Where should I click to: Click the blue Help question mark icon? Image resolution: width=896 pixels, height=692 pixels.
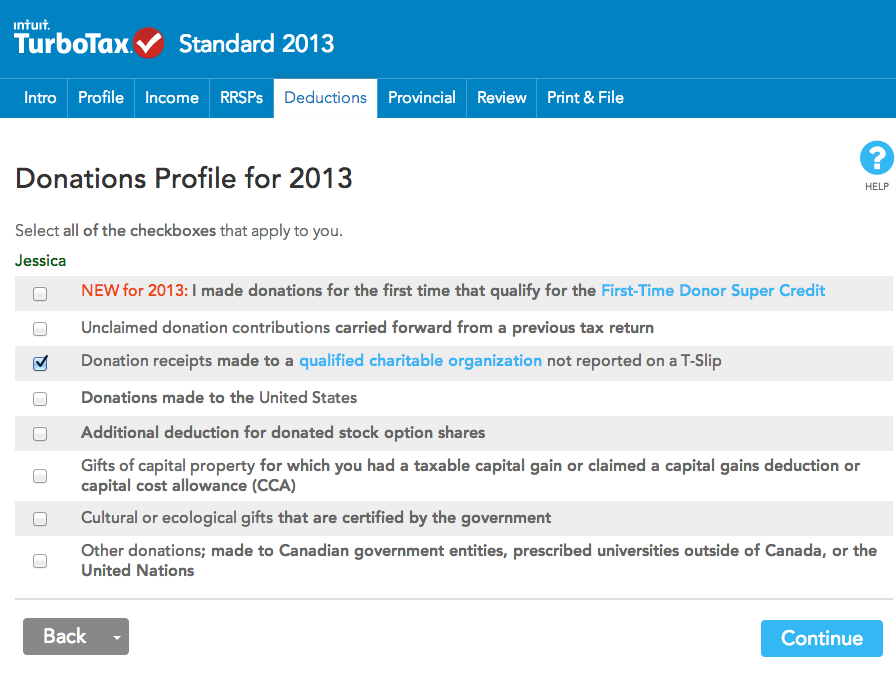coord(876,160)
